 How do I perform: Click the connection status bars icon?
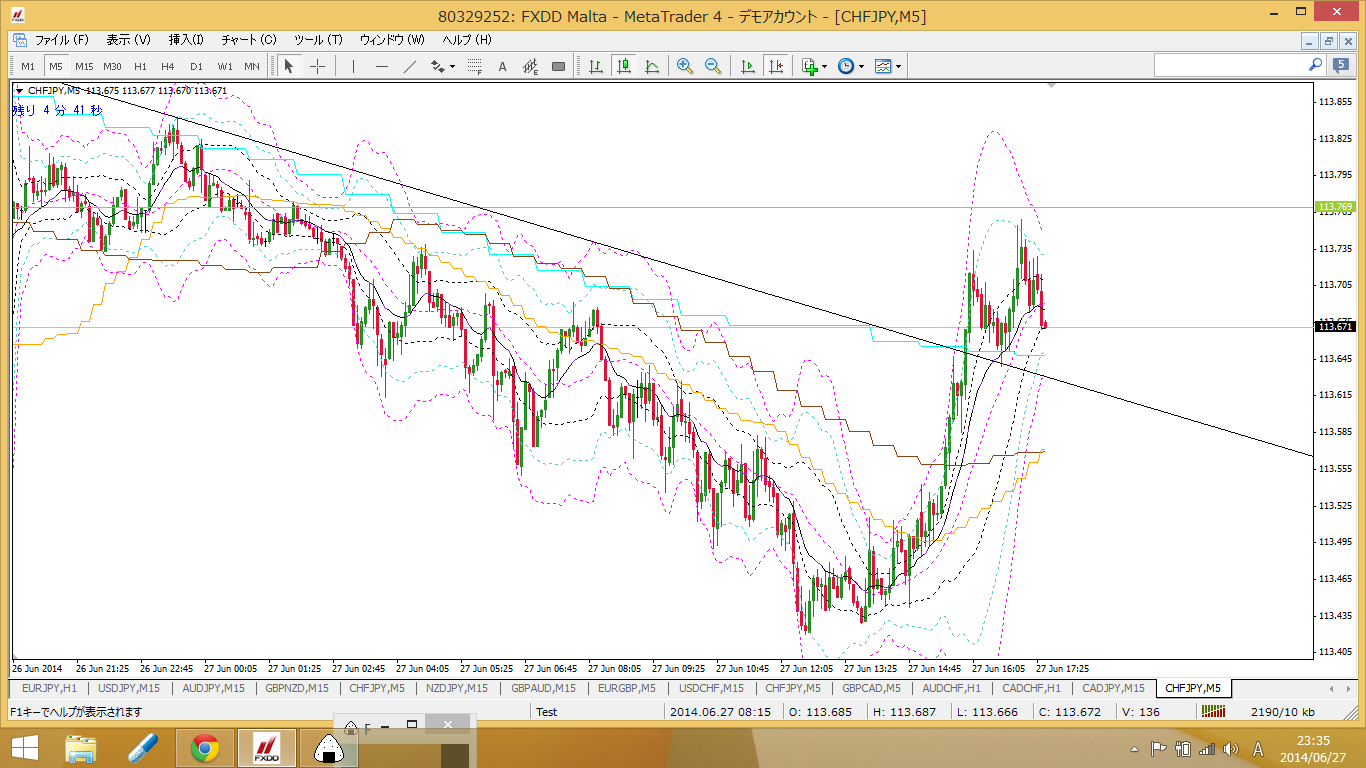[x=1214, y=712]
